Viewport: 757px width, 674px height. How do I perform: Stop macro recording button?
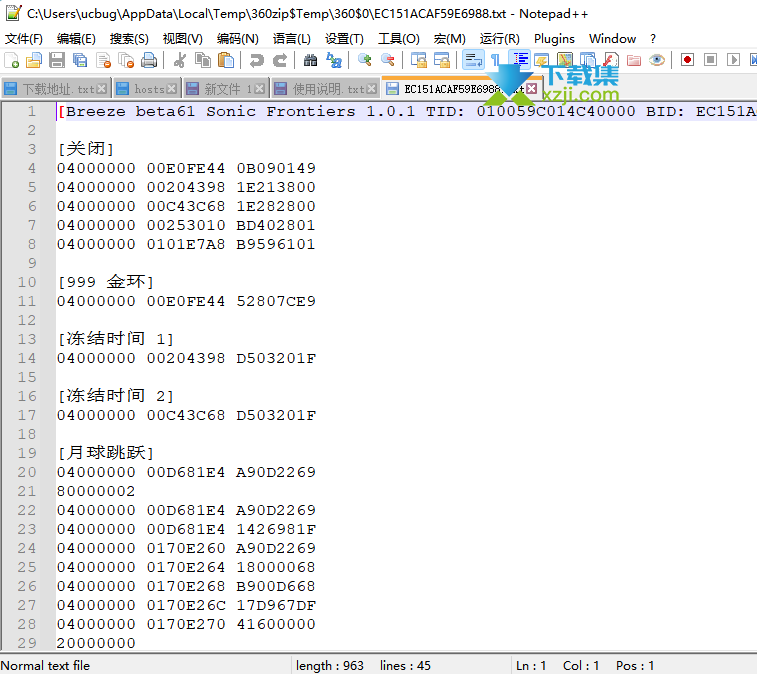[711, 60]
